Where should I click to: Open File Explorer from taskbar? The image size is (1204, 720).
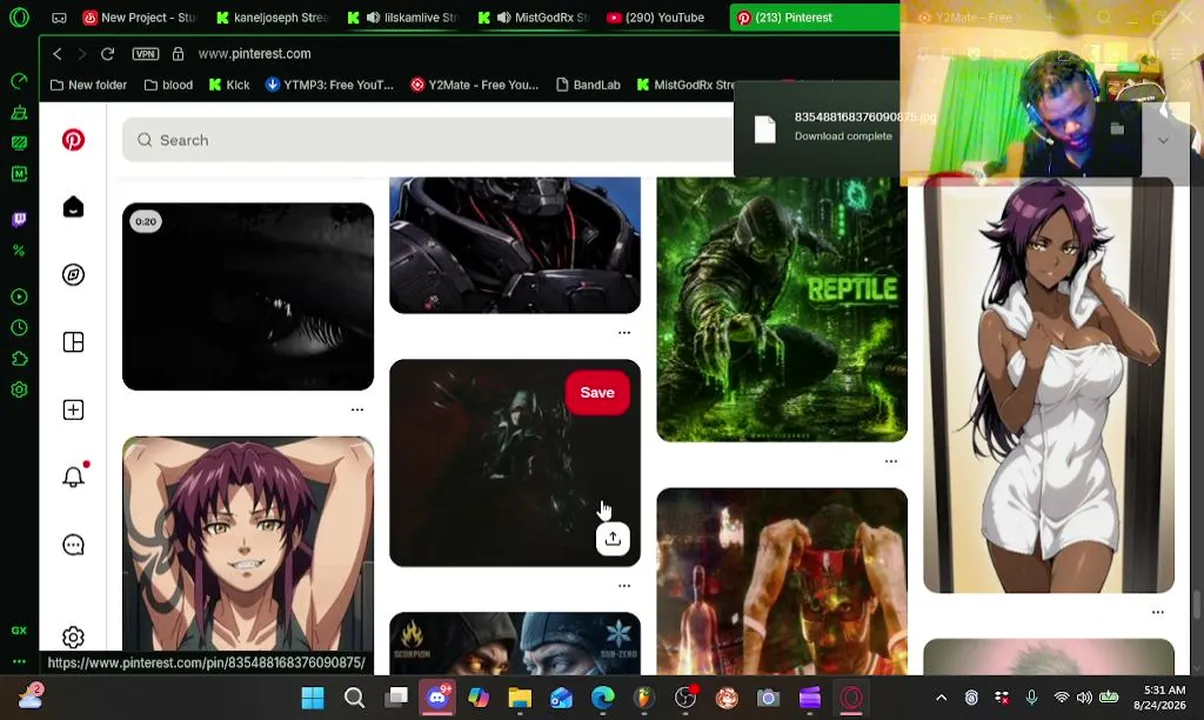coord(520,697)
